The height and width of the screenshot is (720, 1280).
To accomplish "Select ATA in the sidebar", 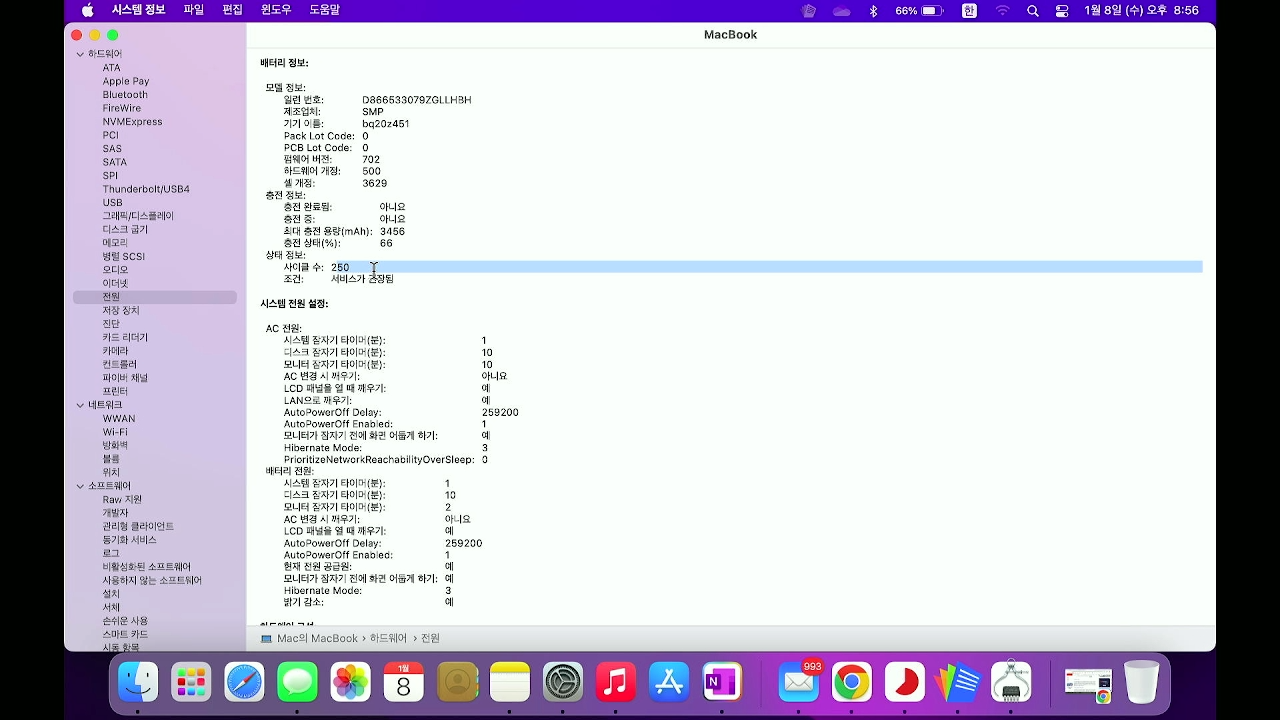I will pyautogui.click(x=111, y=68).
